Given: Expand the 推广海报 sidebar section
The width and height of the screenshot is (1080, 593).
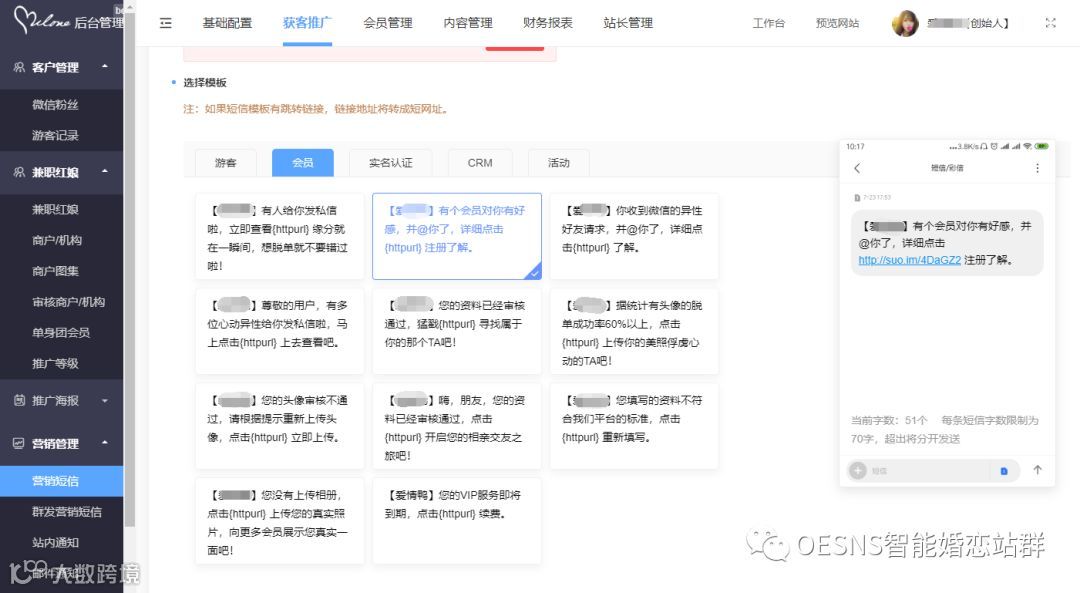Looking at the screenshot, I should 105,400.
